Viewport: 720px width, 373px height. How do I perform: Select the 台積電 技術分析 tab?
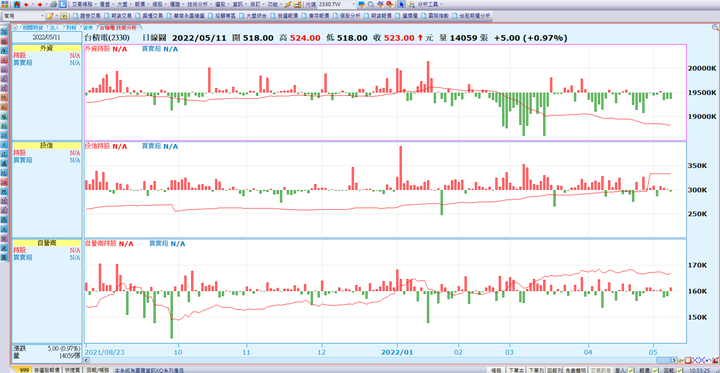(x=118, y=28)
